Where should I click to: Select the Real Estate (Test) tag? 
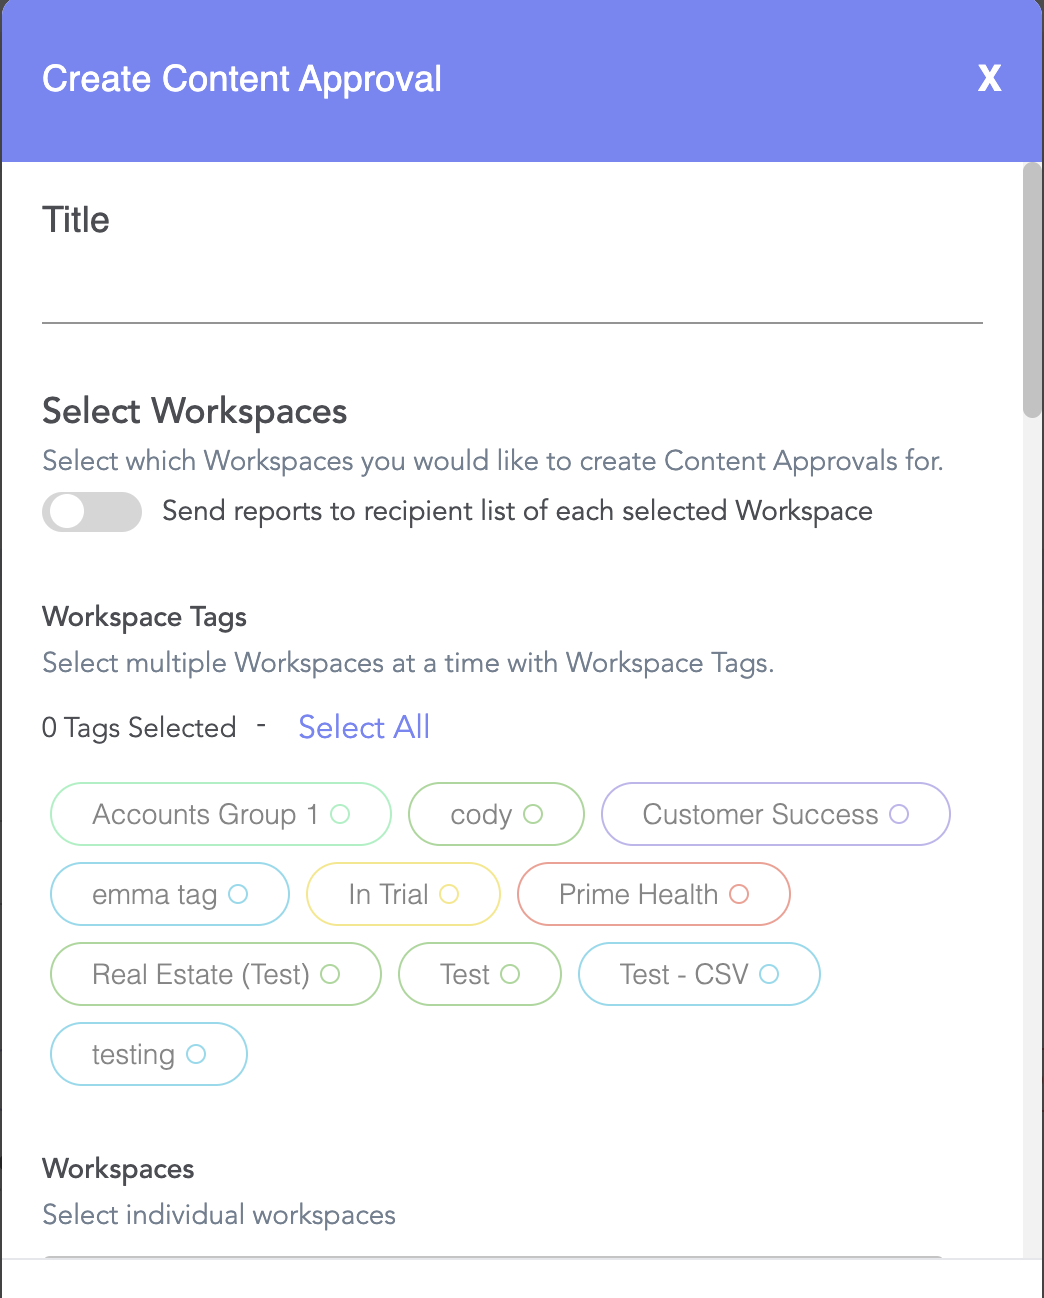pos(215,974)
